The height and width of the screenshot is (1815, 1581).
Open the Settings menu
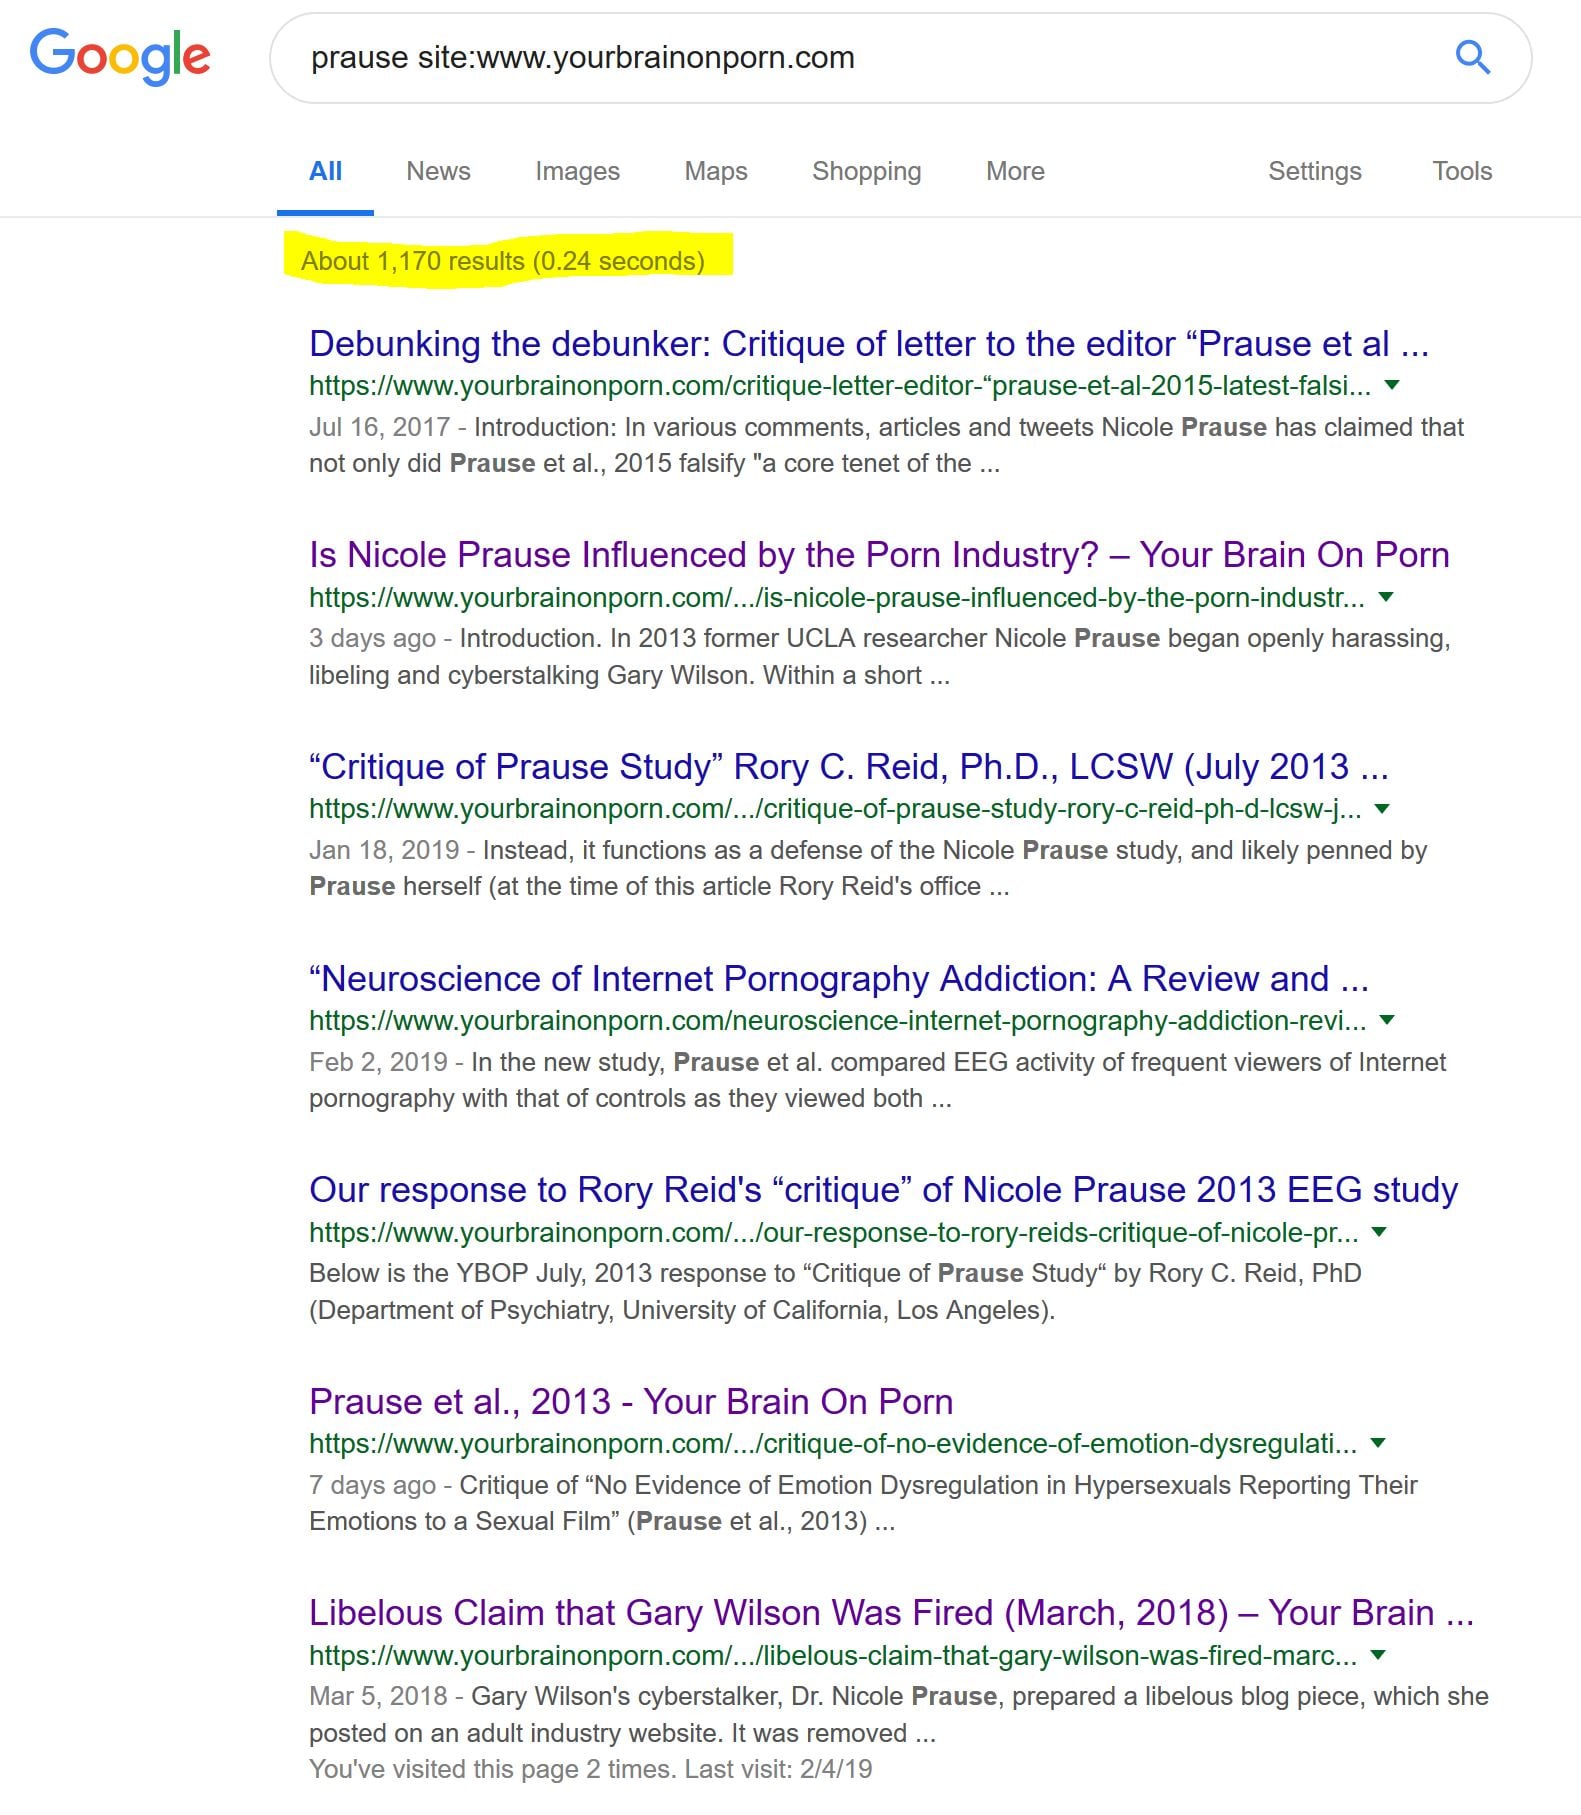tap(1314, 171)
